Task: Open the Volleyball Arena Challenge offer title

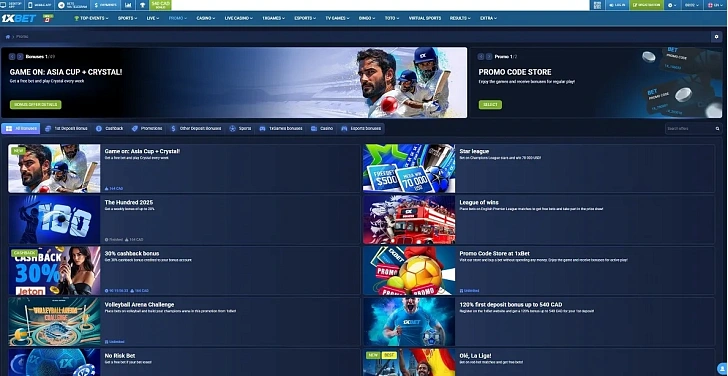Action: [x=139, y=305]
